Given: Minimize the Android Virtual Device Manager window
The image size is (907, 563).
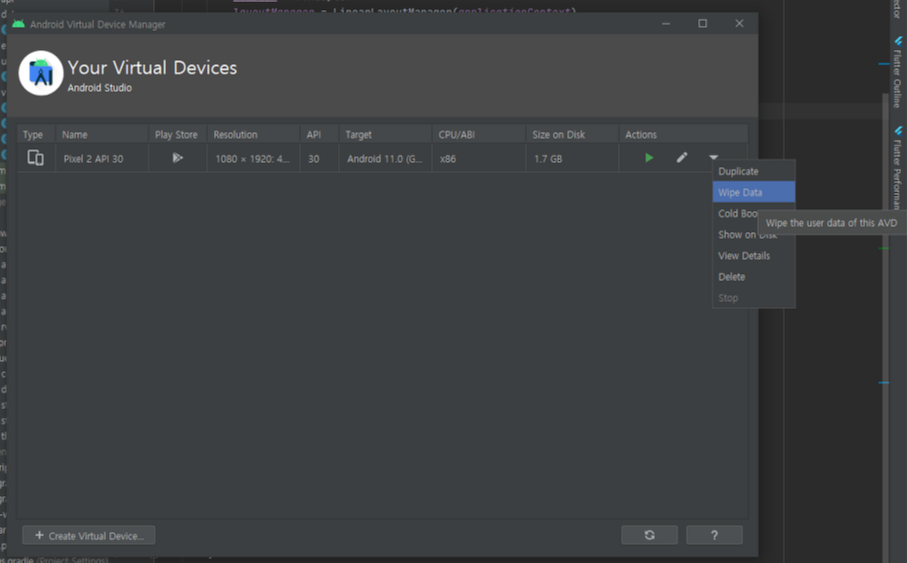Looking at the screenshot, I should (x=666, y=23).
